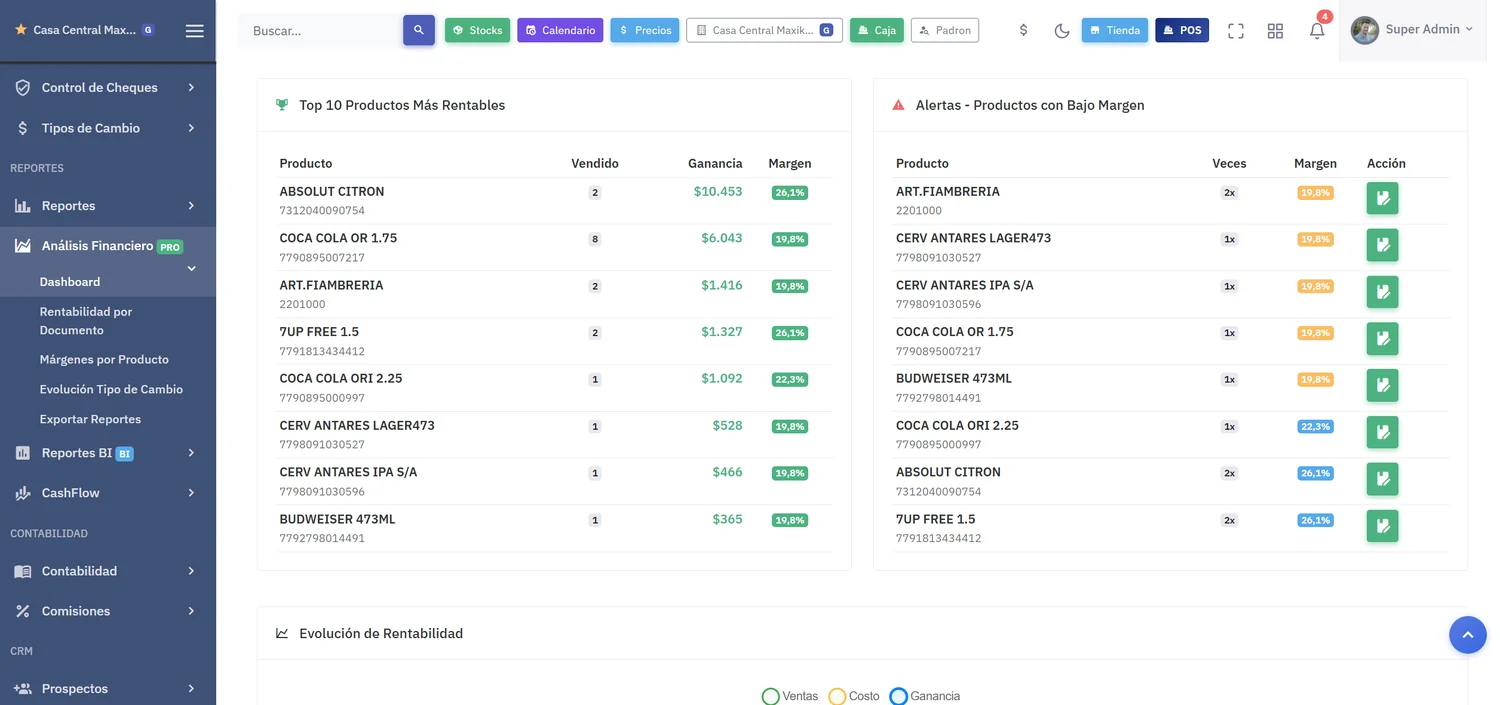Click the CashFlow sidebar icon
Image resolution: width=1500 pixels, height=705 pixels.
pos(22,493)
